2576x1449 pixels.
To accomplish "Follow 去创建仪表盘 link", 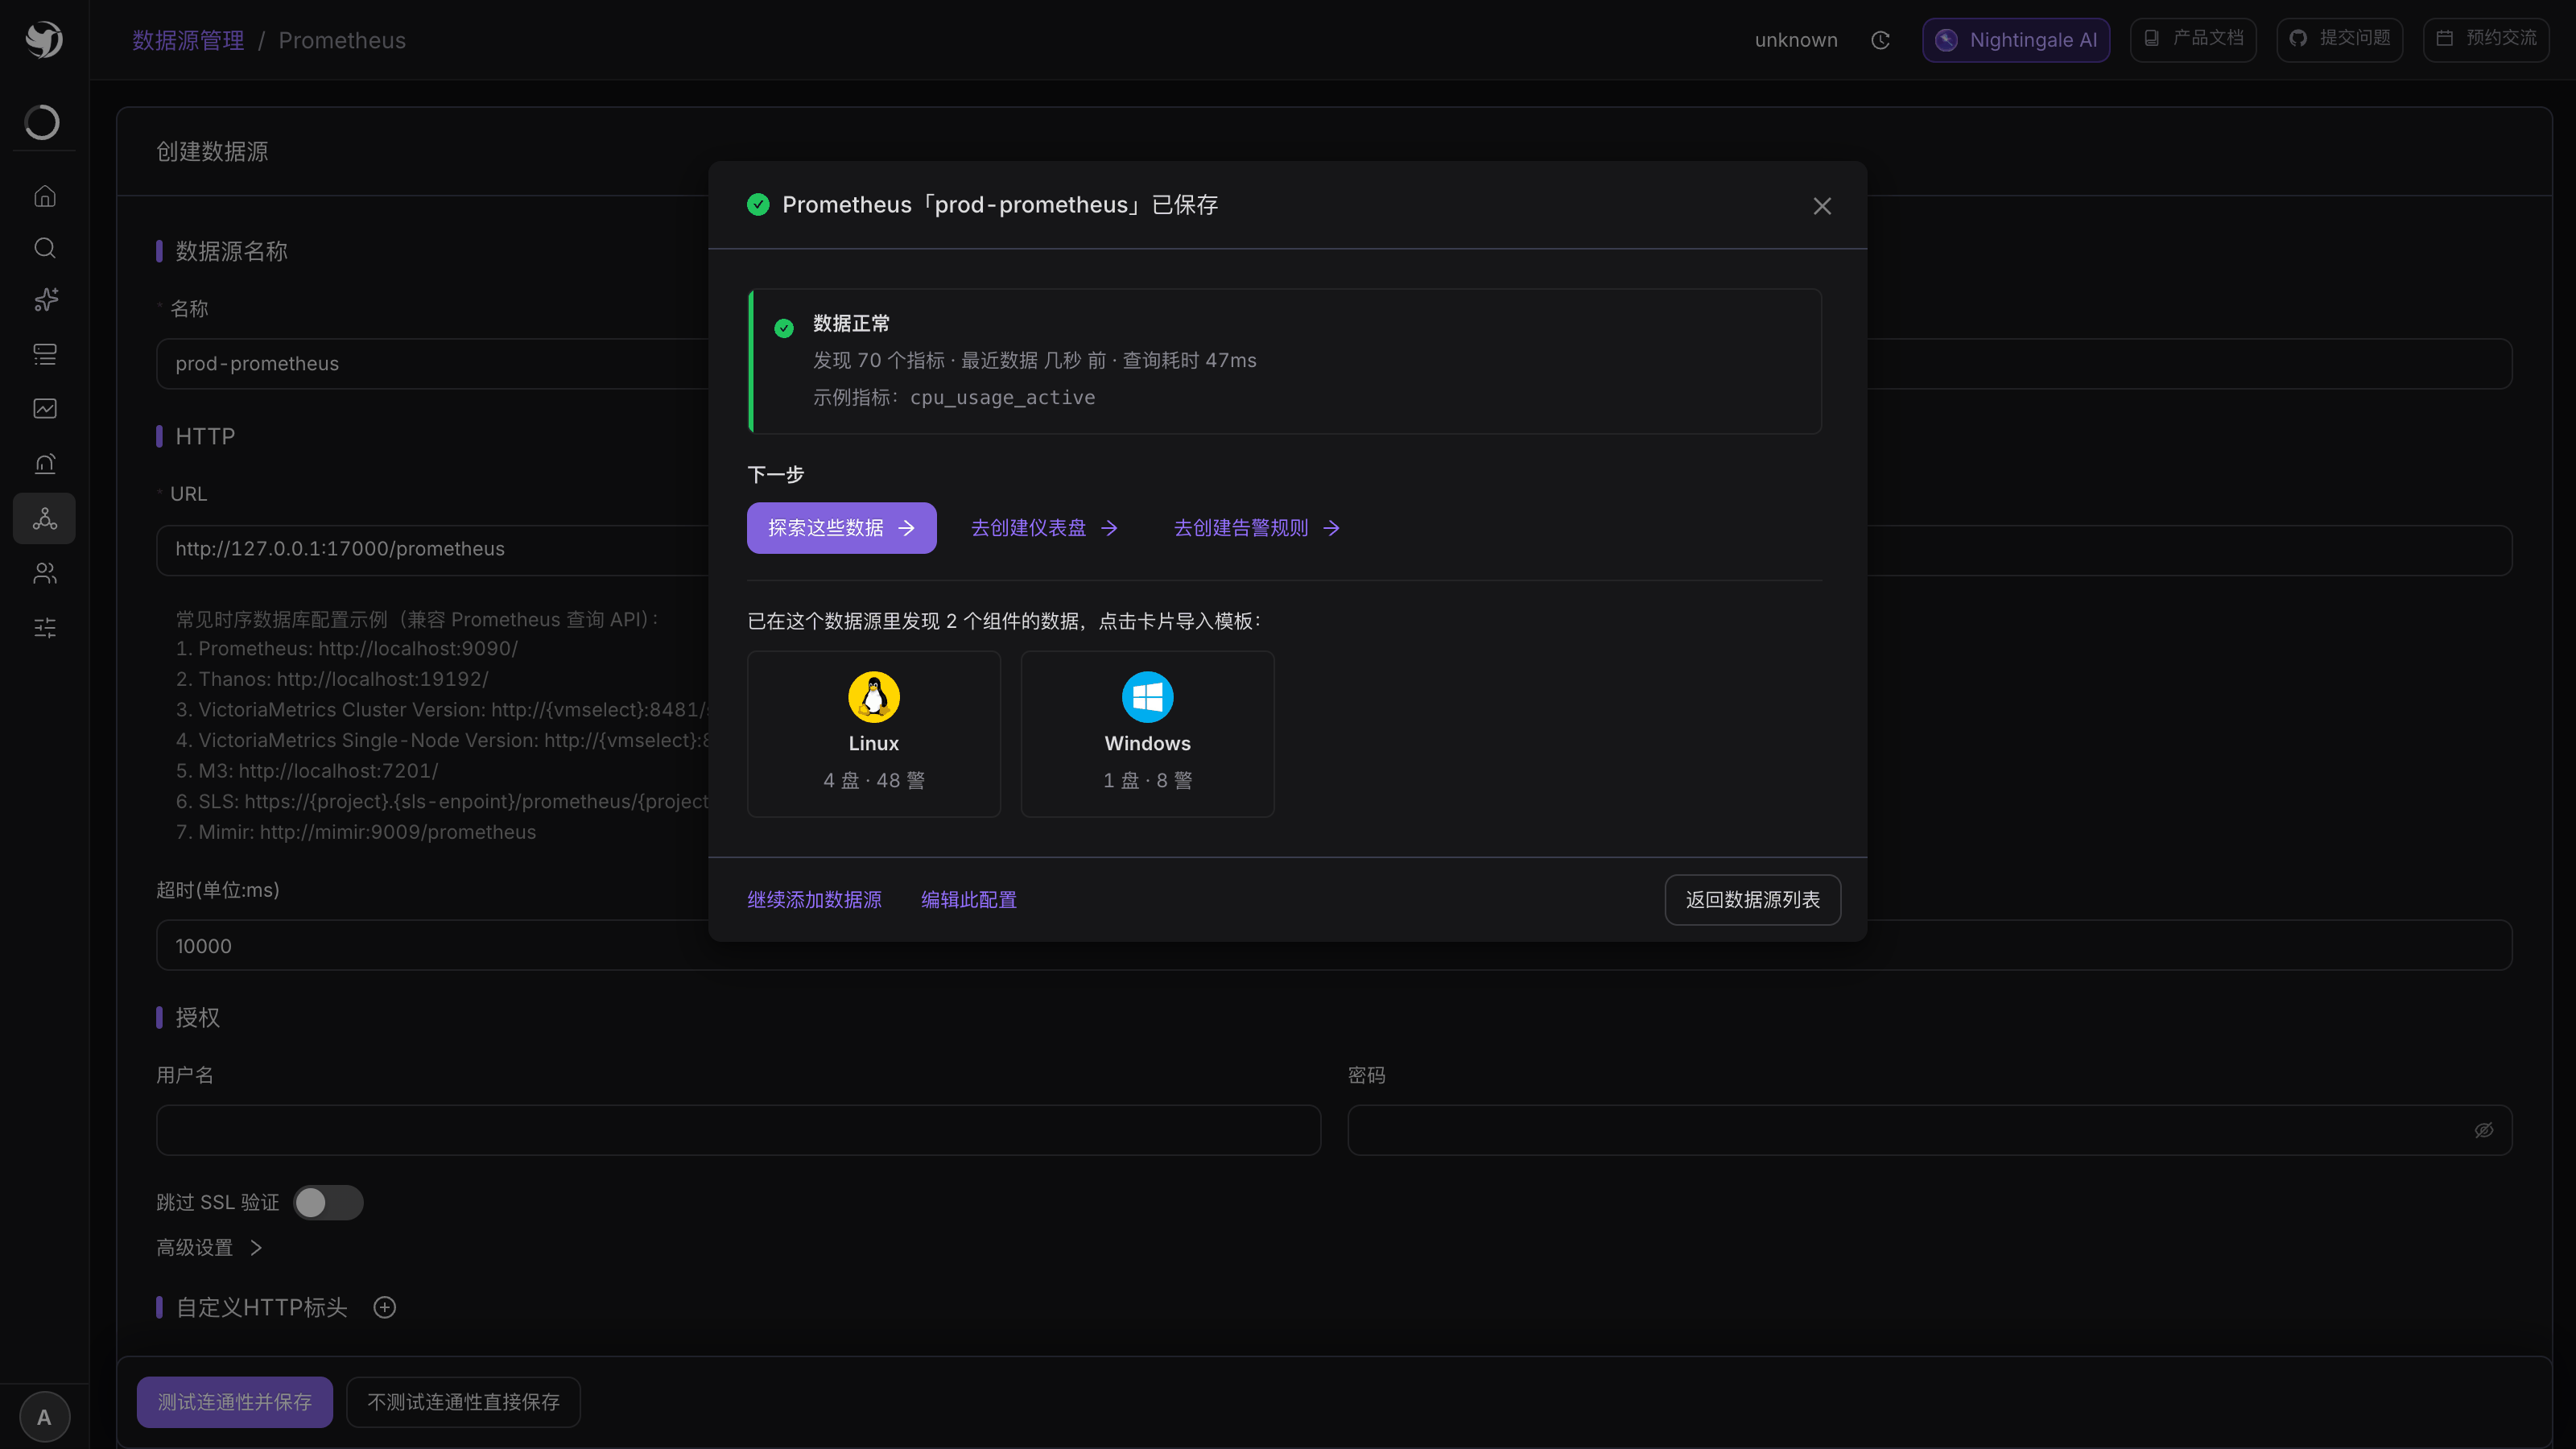I will click(1044, 528).
